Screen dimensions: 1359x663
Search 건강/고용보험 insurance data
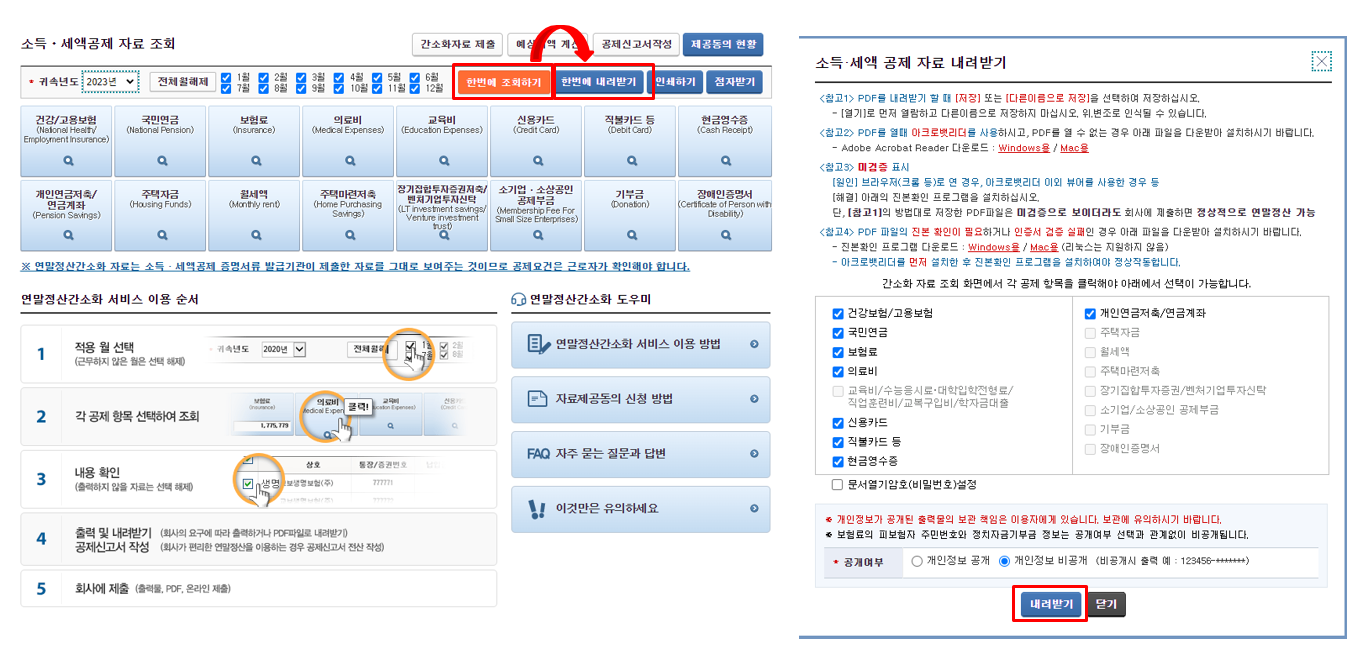66,160
